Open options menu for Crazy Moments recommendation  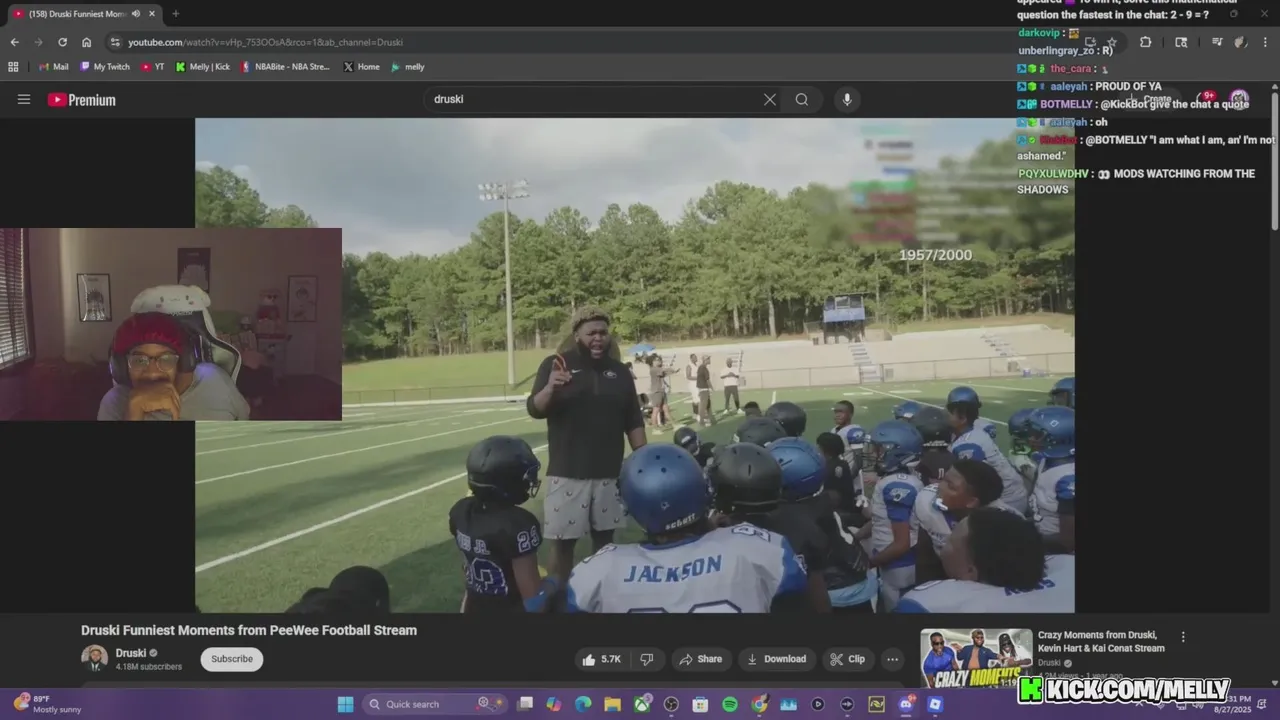coord(1183,637)
